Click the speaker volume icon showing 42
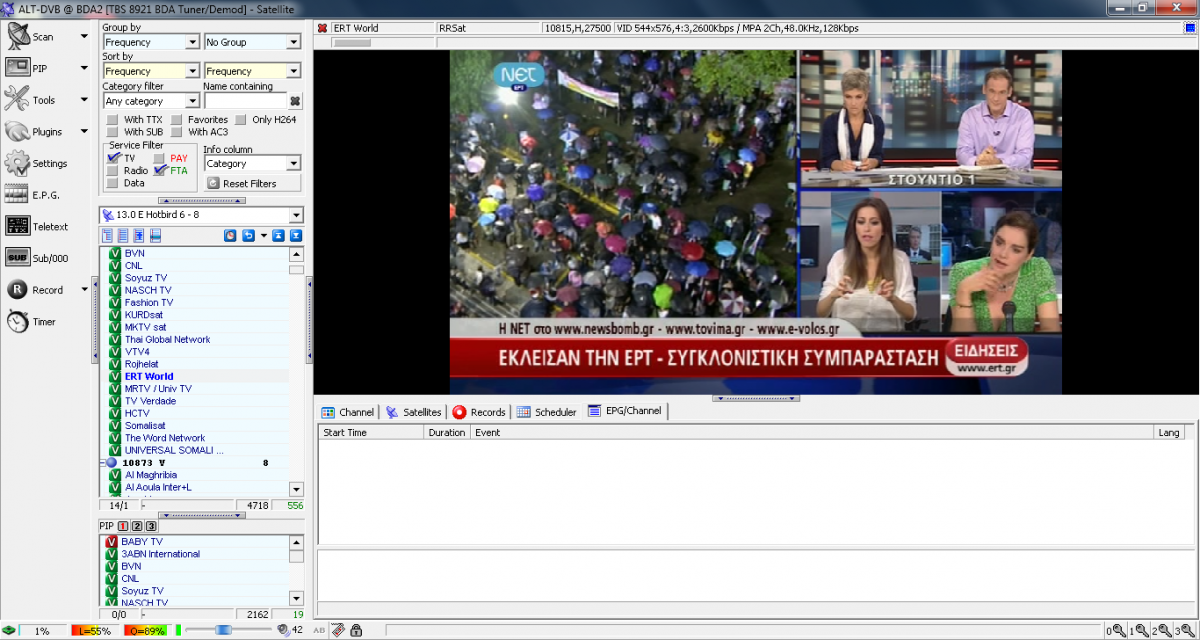The height and width of the screenshot is (640, 1200). [x=283, y=630]
